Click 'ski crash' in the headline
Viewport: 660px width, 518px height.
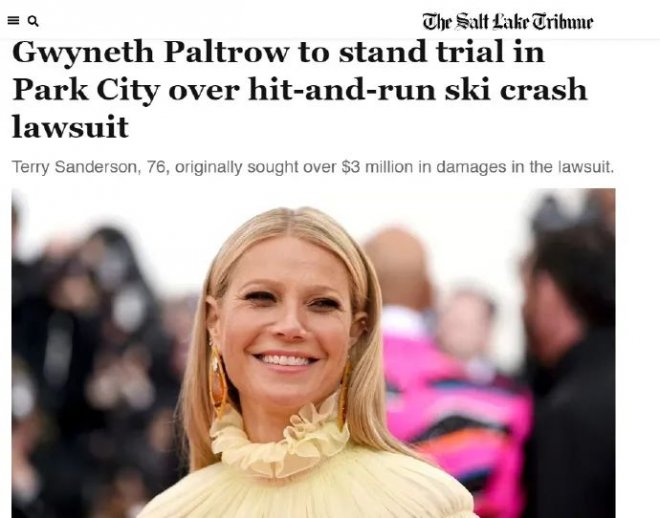pyautogui.click(x=516, y=90)
